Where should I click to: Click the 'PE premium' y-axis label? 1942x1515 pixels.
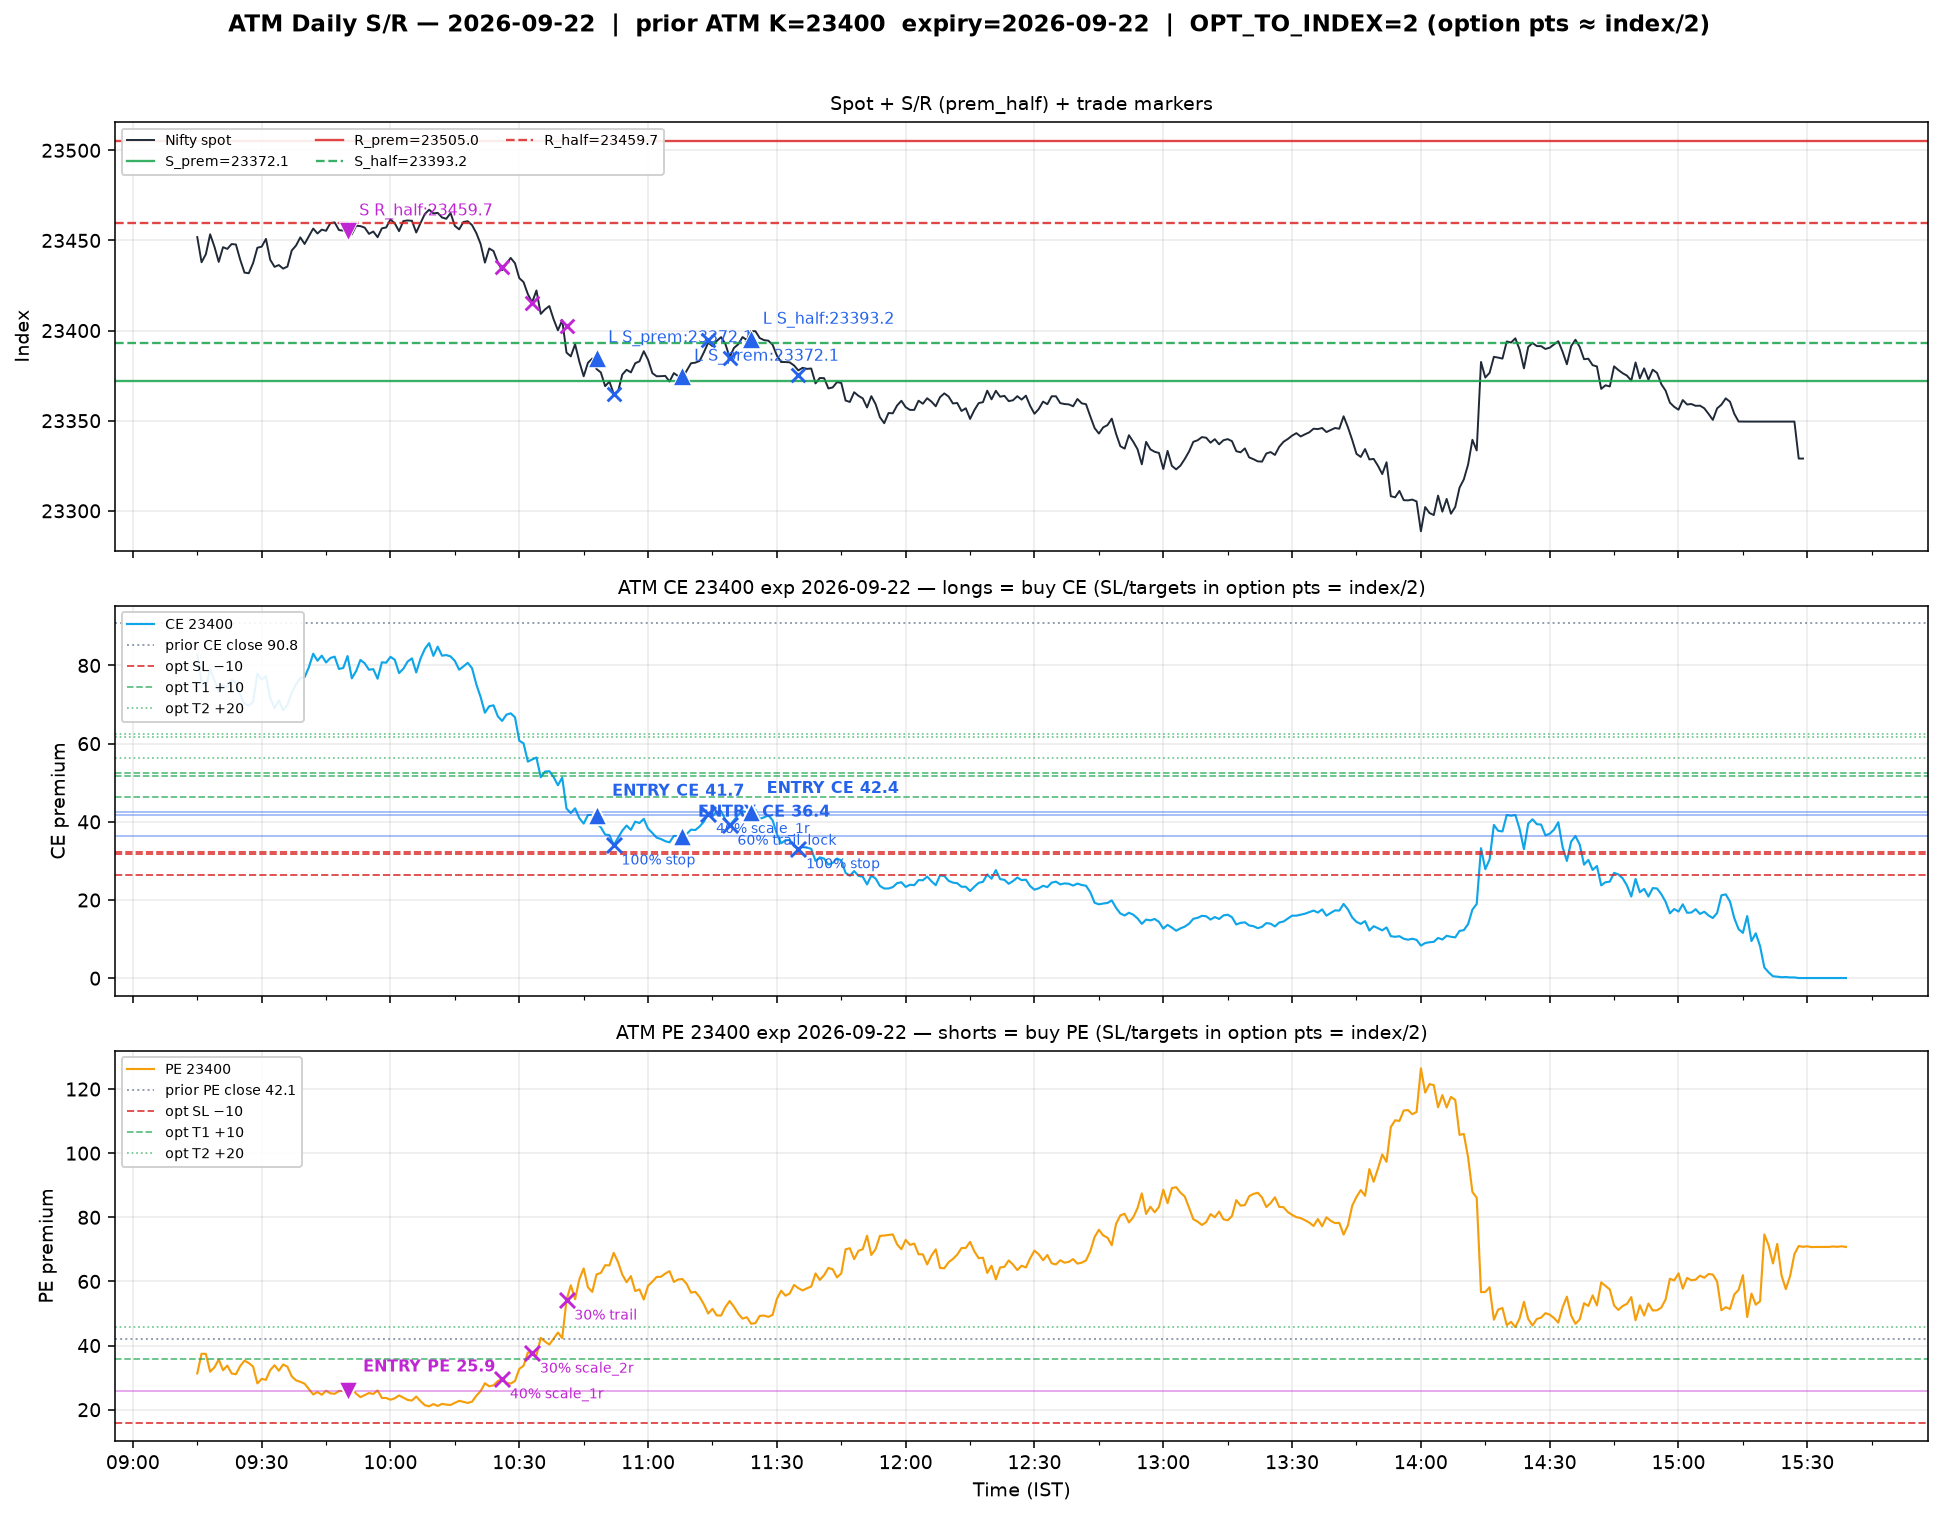point(46,1245)
